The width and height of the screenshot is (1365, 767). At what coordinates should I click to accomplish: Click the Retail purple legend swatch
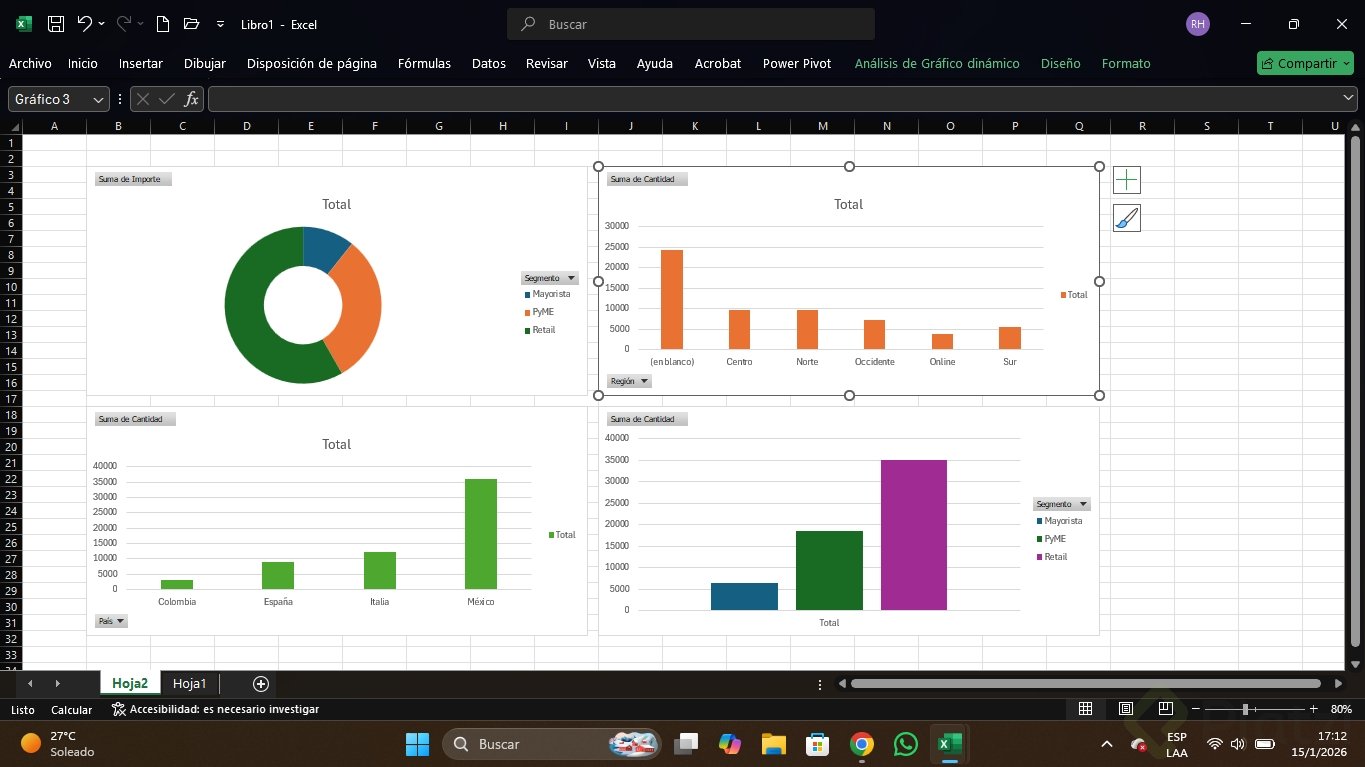[1039, 557]
